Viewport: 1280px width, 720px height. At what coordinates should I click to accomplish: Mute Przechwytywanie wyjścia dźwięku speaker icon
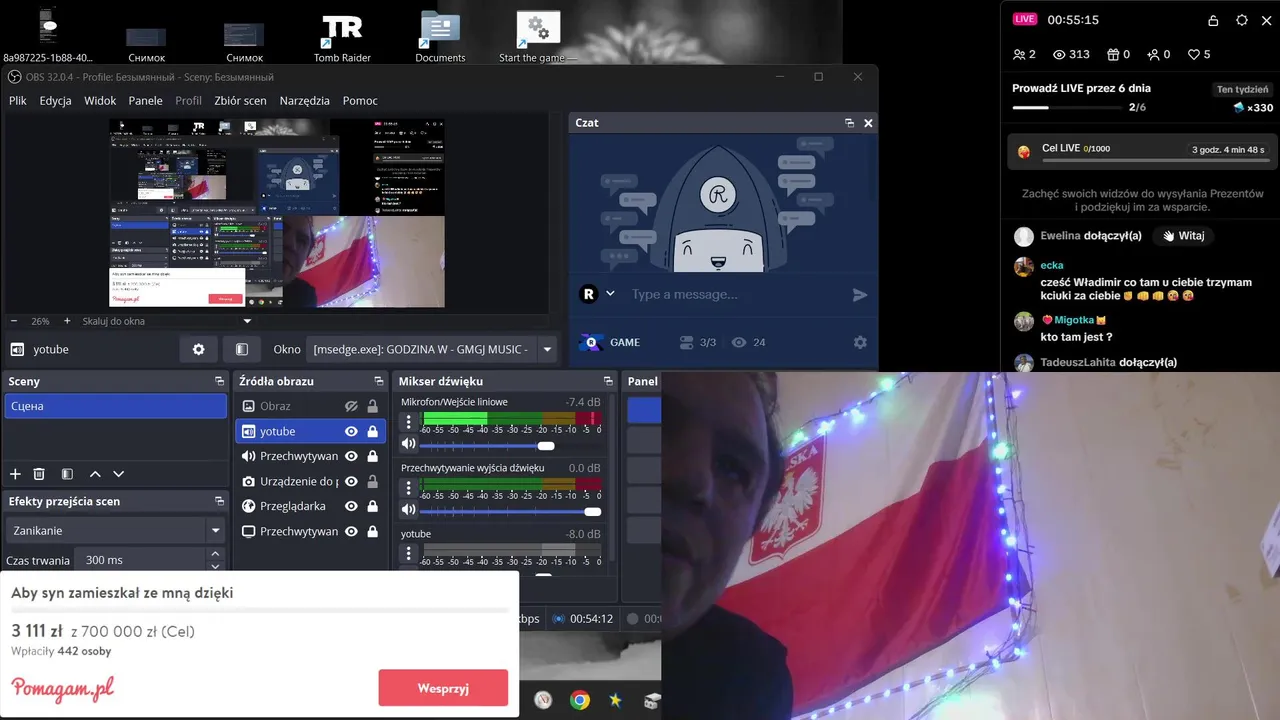(408, 510)
